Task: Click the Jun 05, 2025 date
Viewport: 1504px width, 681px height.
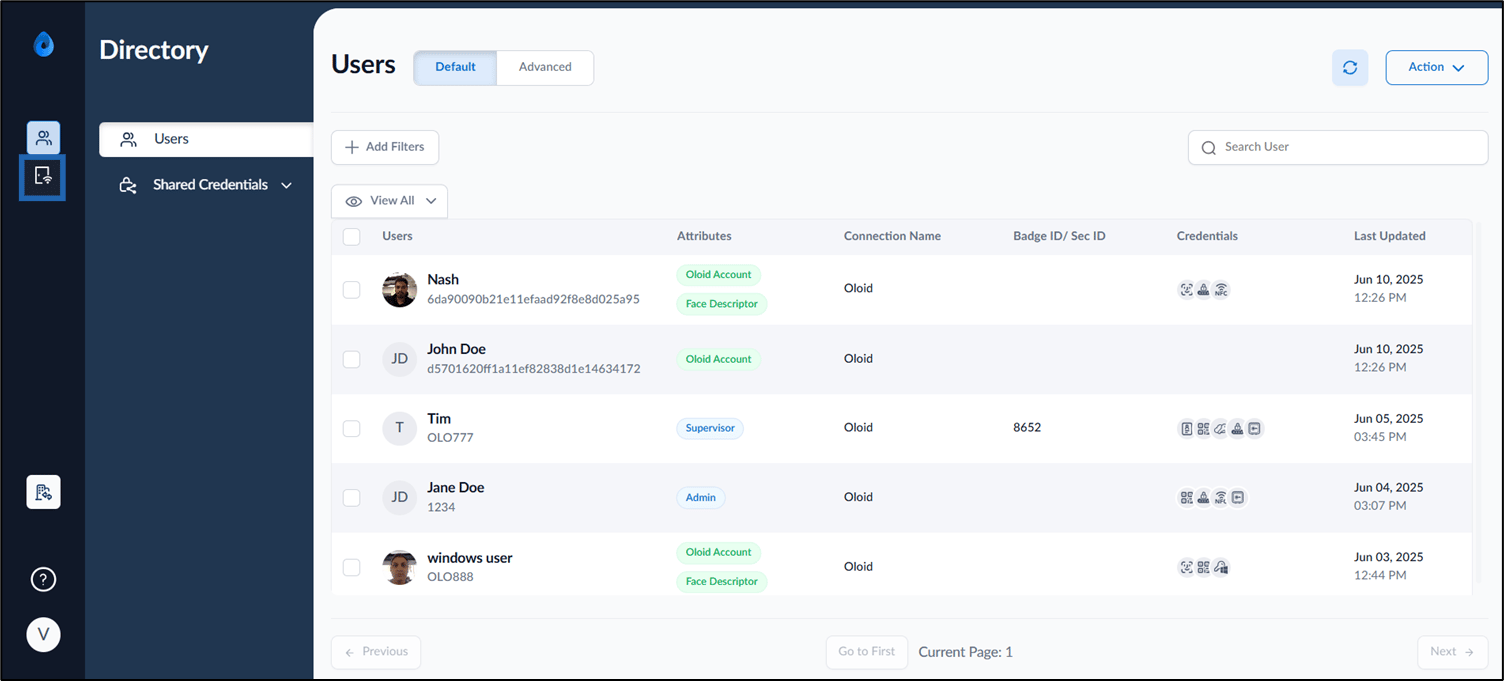Action: (1388, 419)
